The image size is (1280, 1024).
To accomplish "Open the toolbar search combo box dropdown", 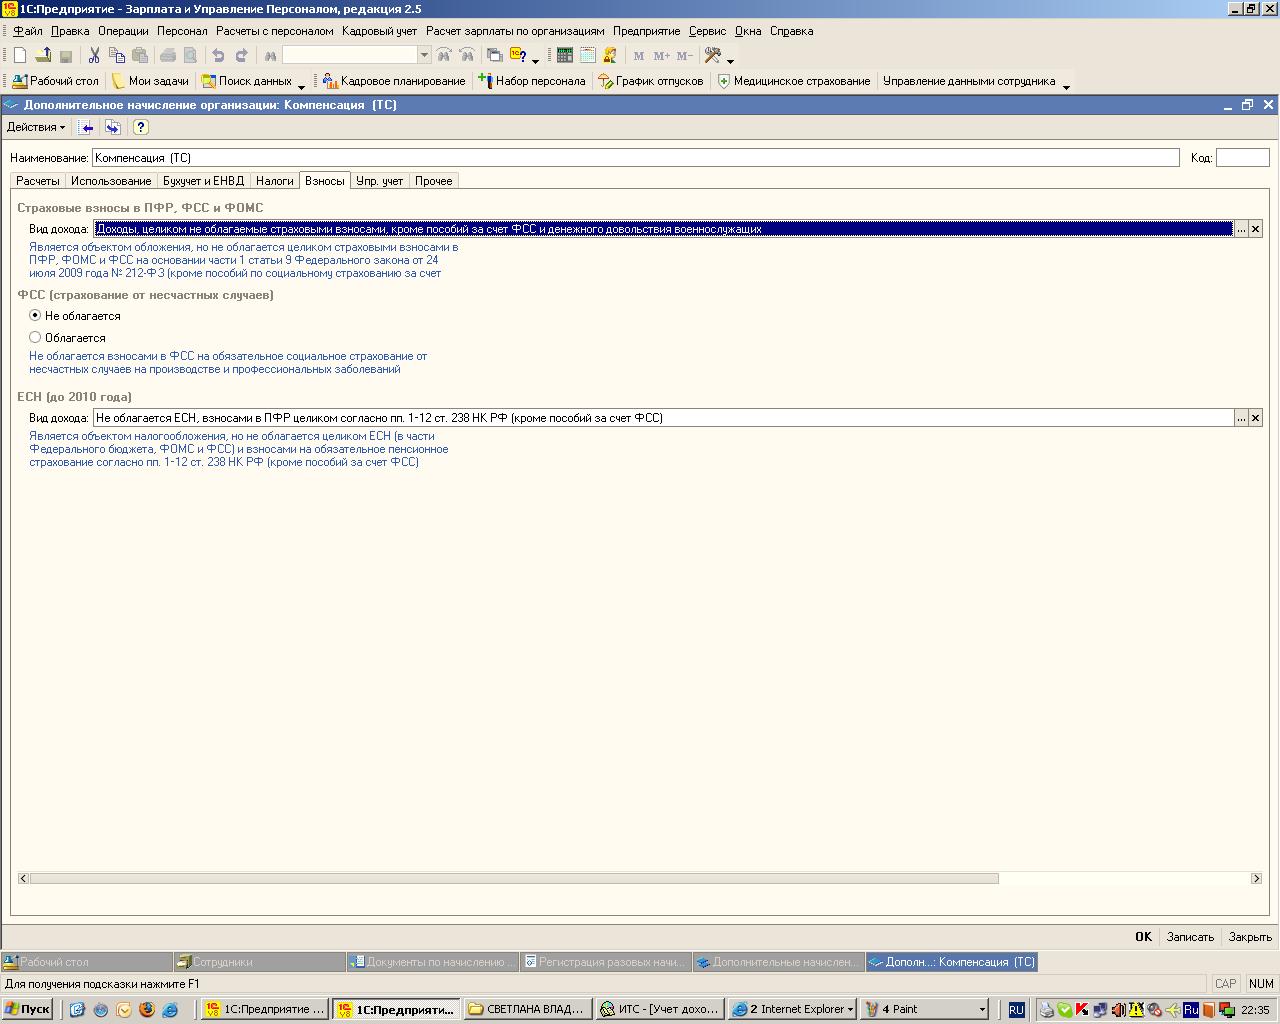I will 424,56.
